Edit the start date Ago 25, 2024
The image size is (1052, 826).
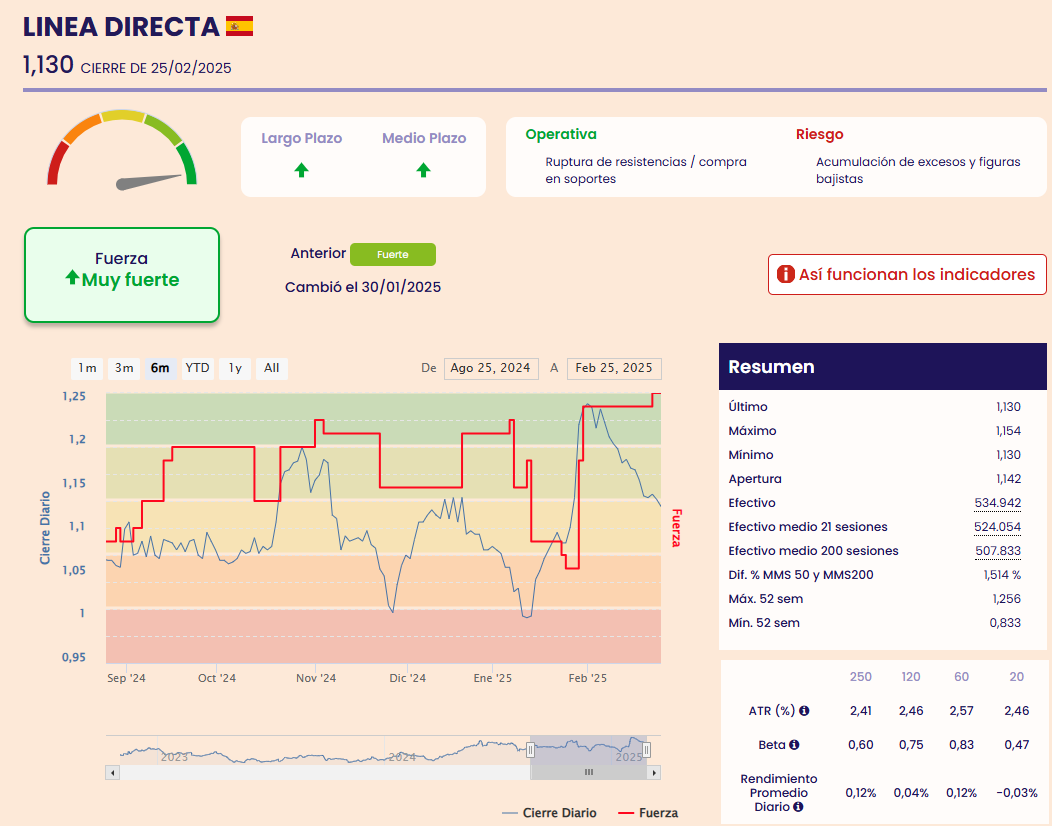tap(491, 368)
